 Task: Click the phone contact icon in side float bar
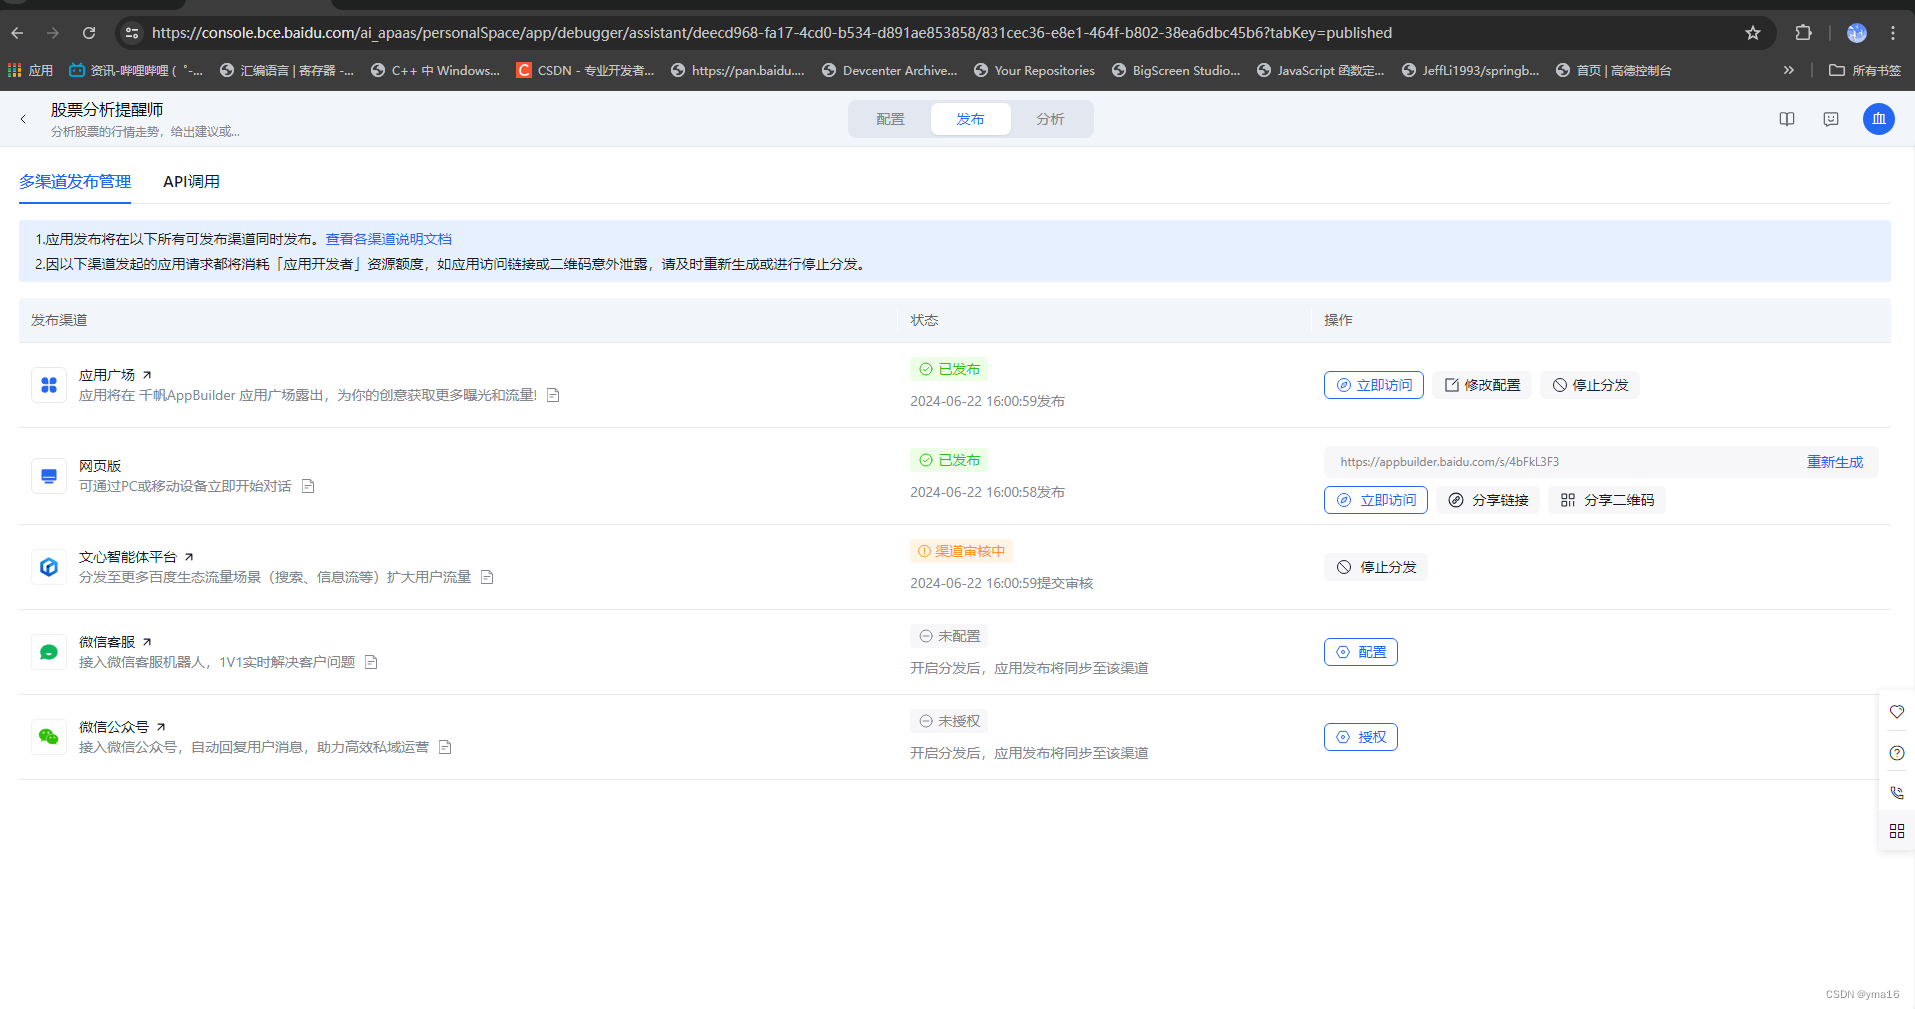[1897, 793]
